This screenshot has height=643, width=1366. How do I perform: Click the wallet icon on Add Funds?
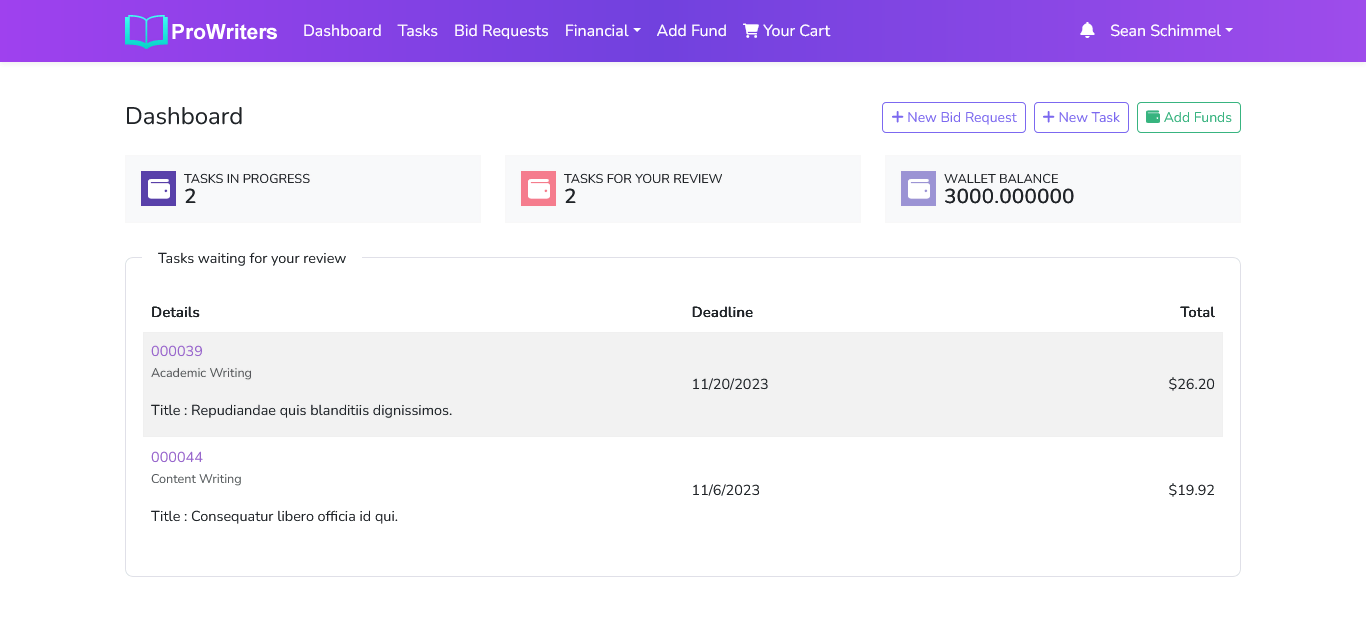click(x=1152, y=117)
